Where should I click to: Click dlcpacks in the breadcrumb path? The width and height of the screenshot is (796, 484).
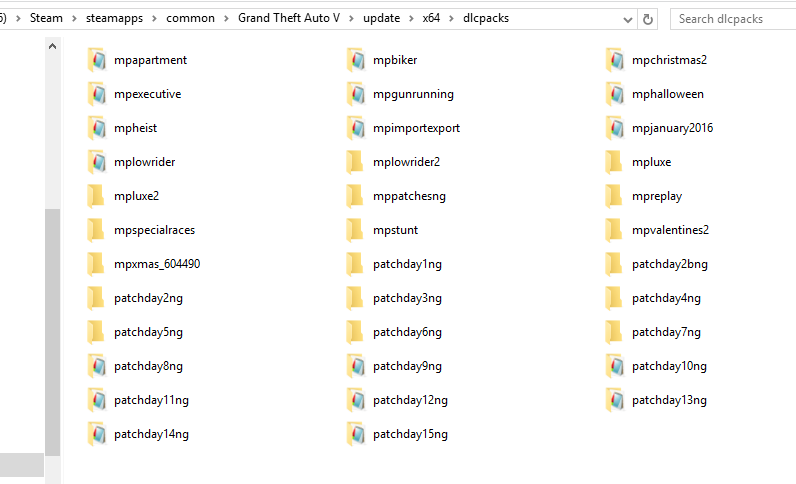point(486,18)
